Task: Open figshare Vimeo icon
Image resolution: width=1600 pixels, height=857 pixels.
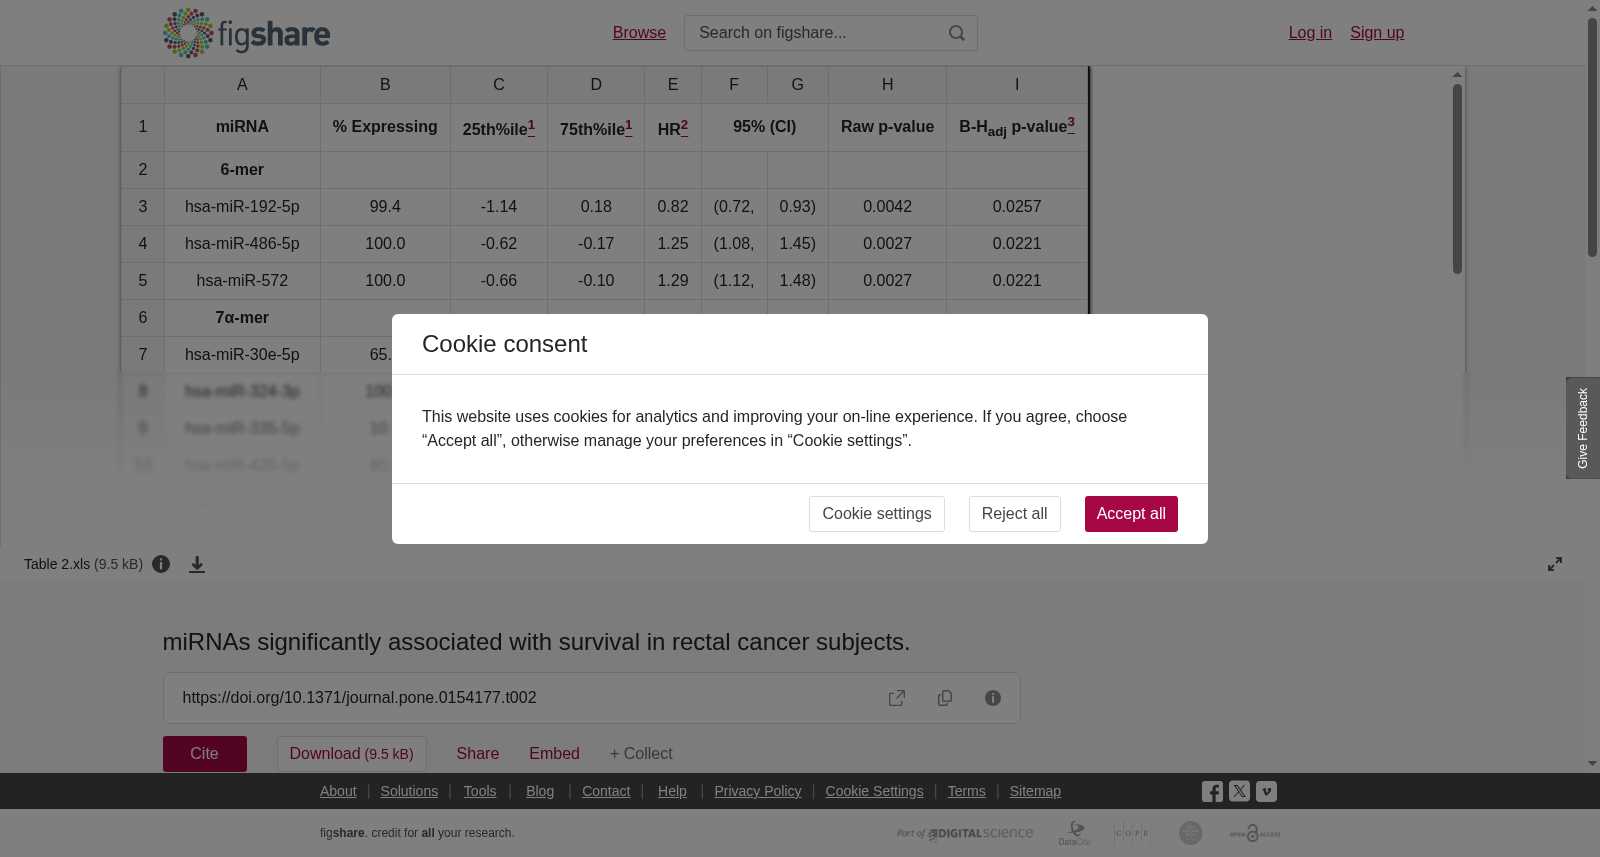Action: point(1266,791)
